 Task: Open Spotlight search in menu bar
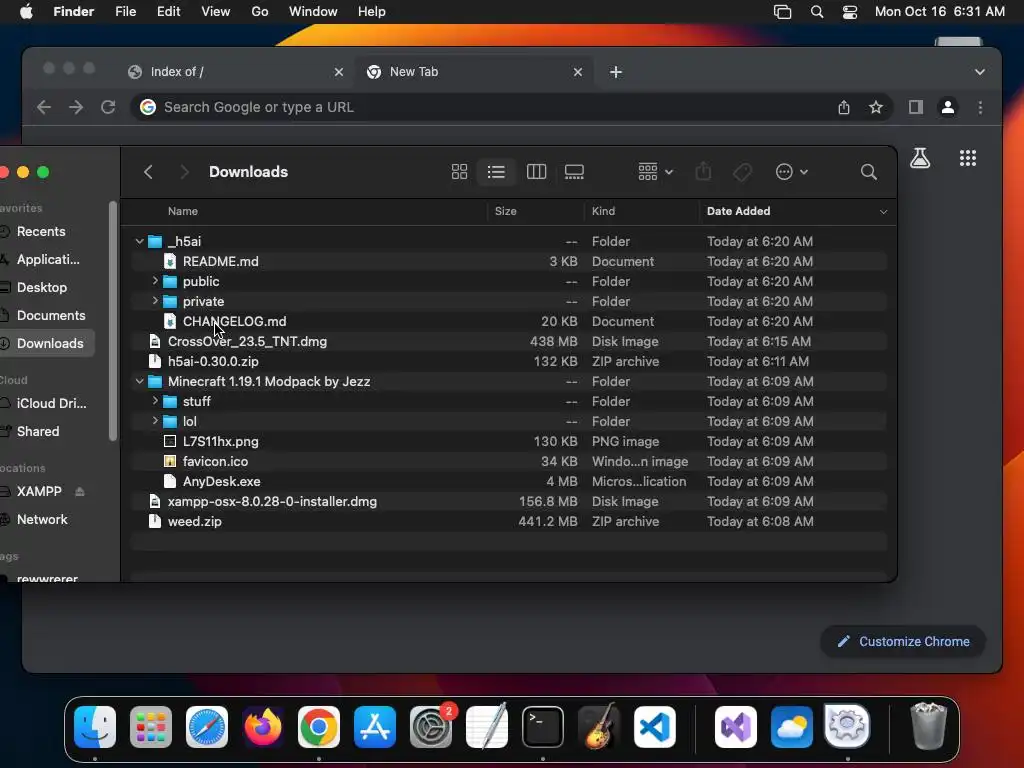(x=816, y=12)
